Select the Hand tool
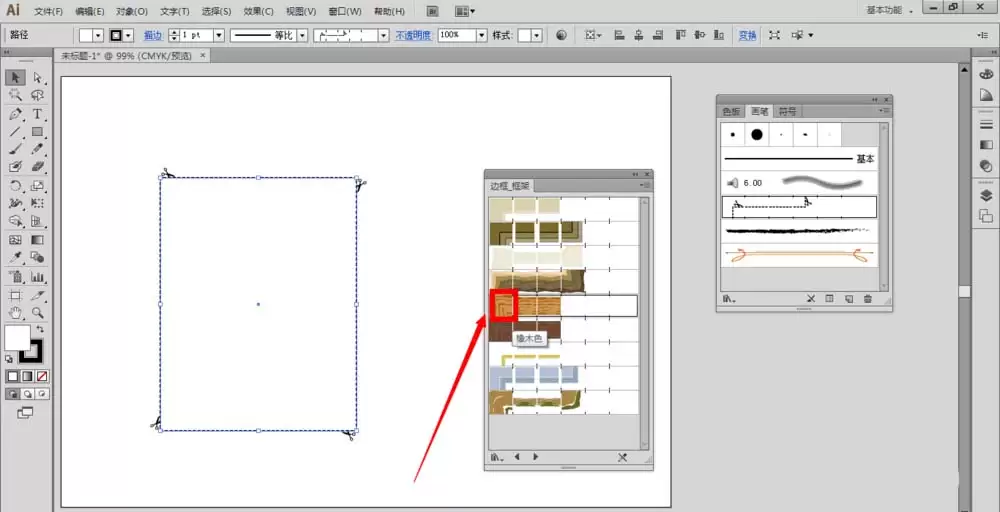The height and width of the screenshot is (512, 1000). tap(15, 312)
